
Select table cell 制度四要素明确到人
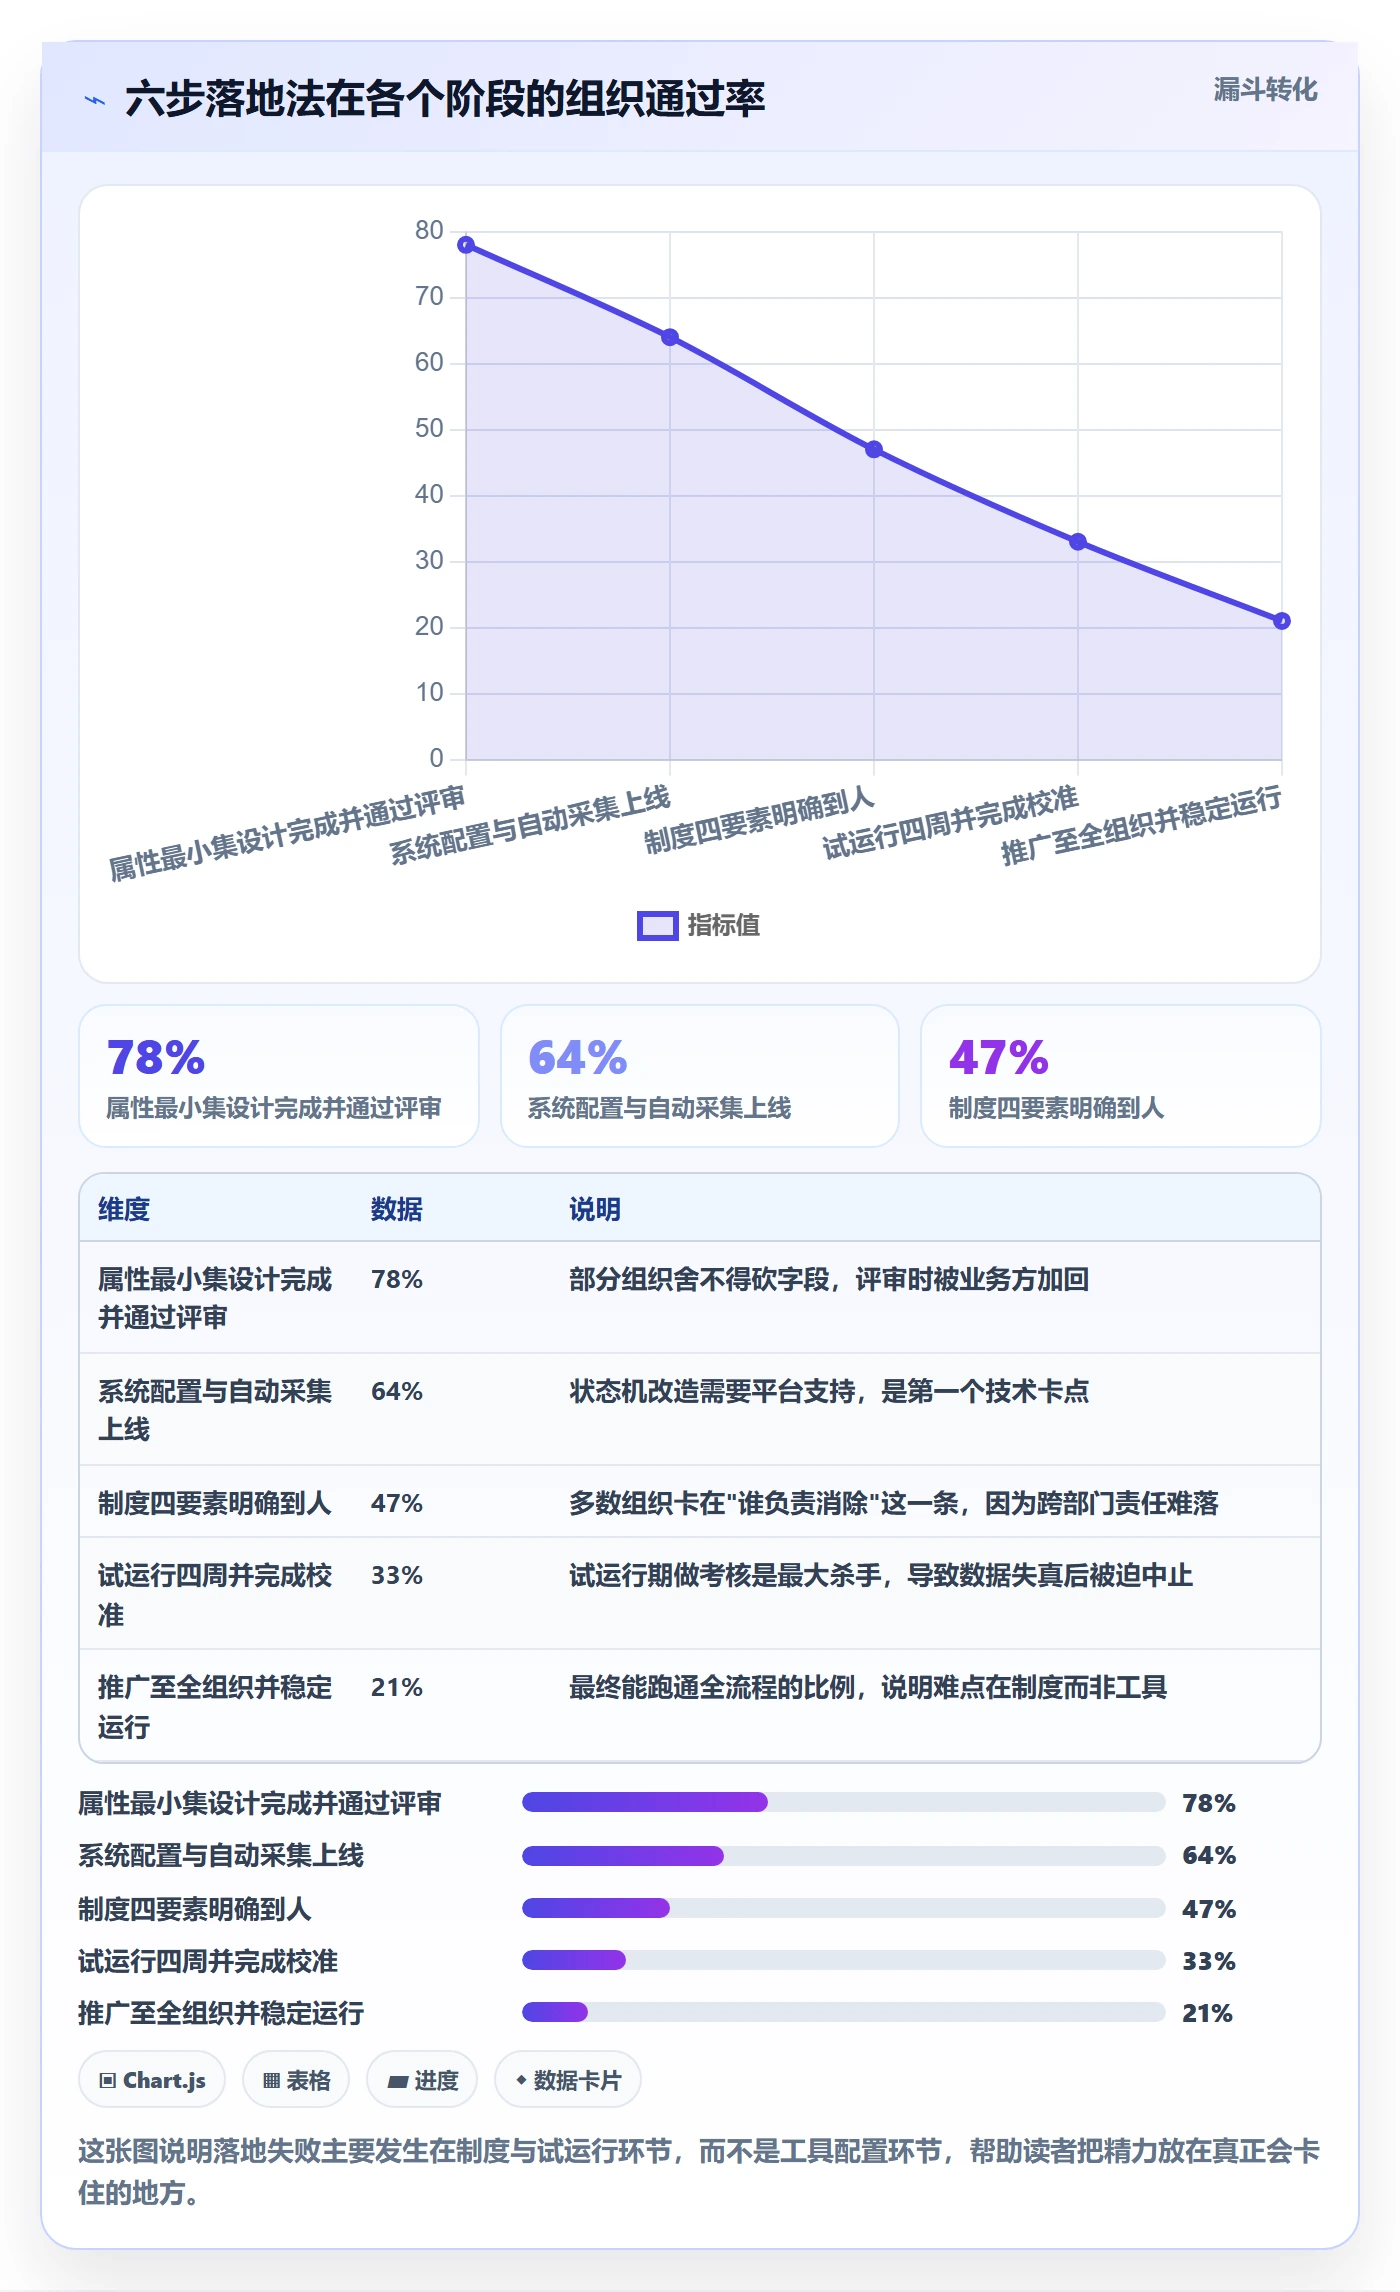(x=215, y=1503)
